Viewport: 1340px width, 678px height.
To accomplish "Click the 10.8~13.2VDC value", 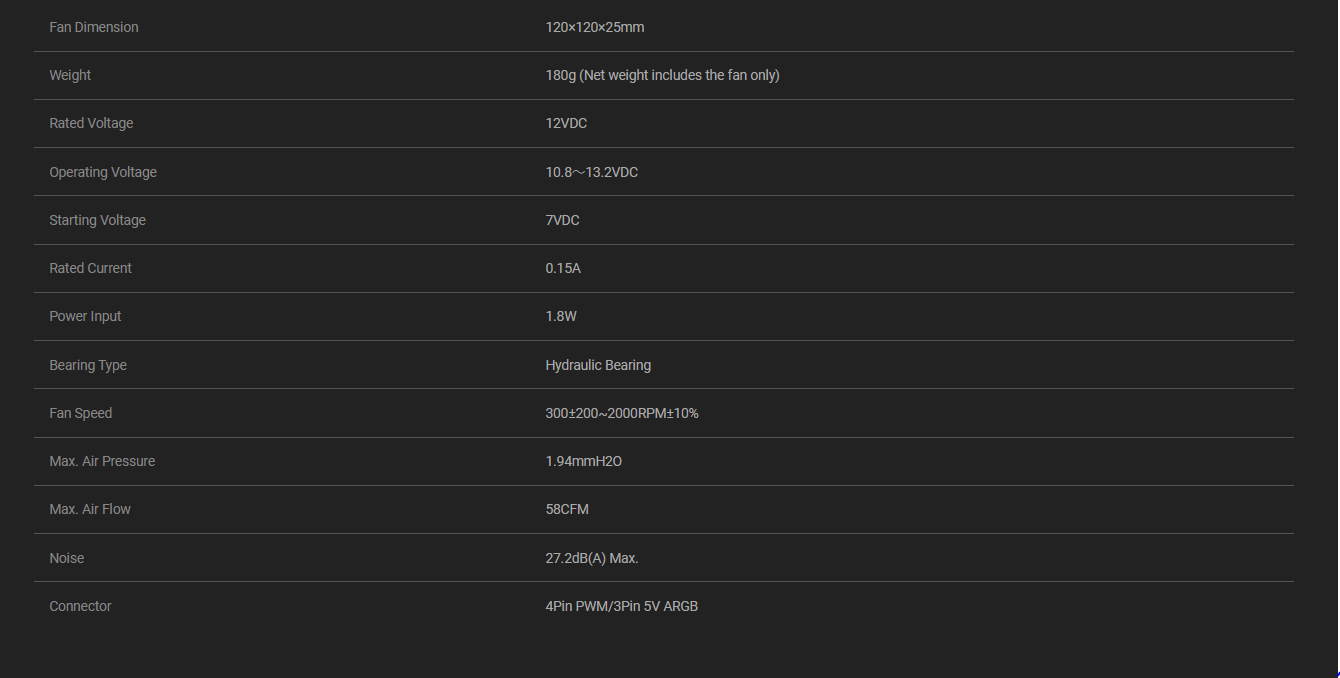I will pos(591,172).
